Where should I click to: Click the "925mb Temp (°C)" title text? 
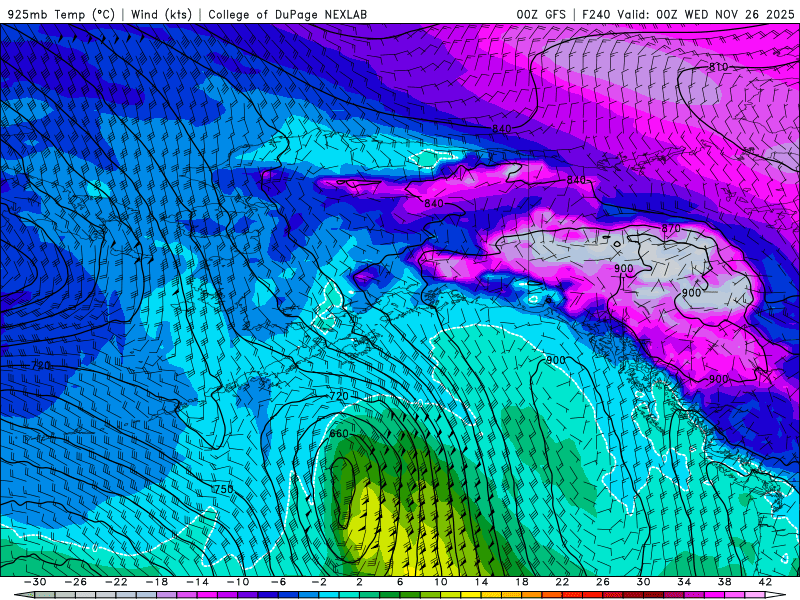pyautogui.click(x=61, y=14)
